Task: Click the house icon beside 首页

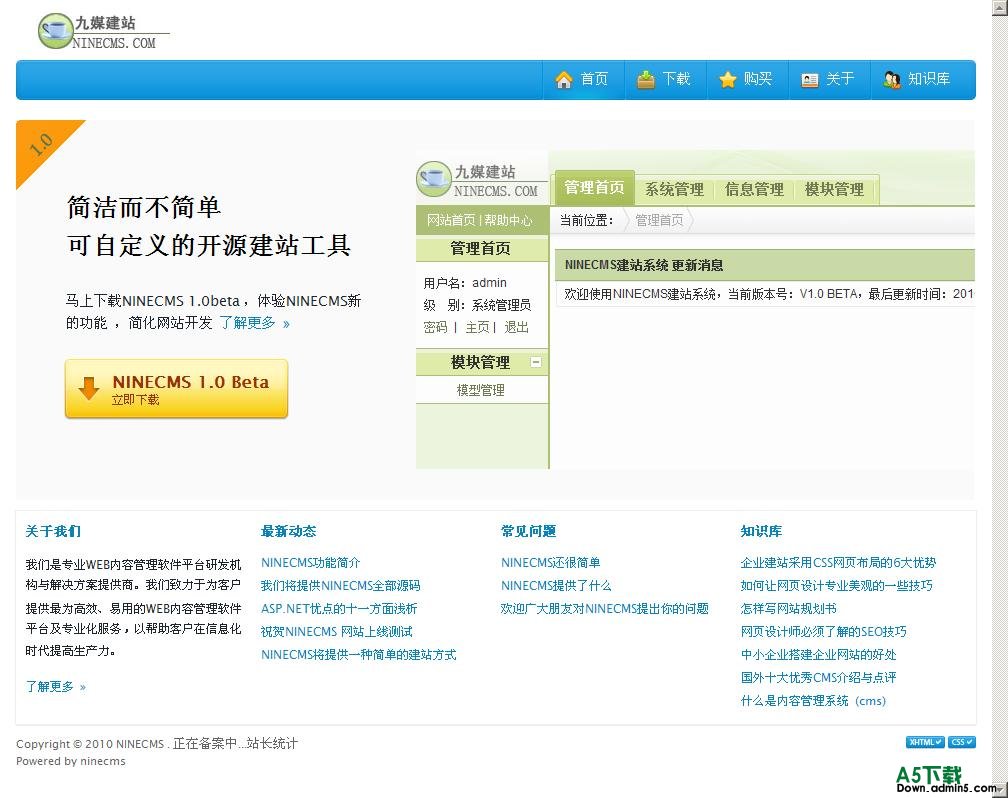Action: tap(564, 80)
